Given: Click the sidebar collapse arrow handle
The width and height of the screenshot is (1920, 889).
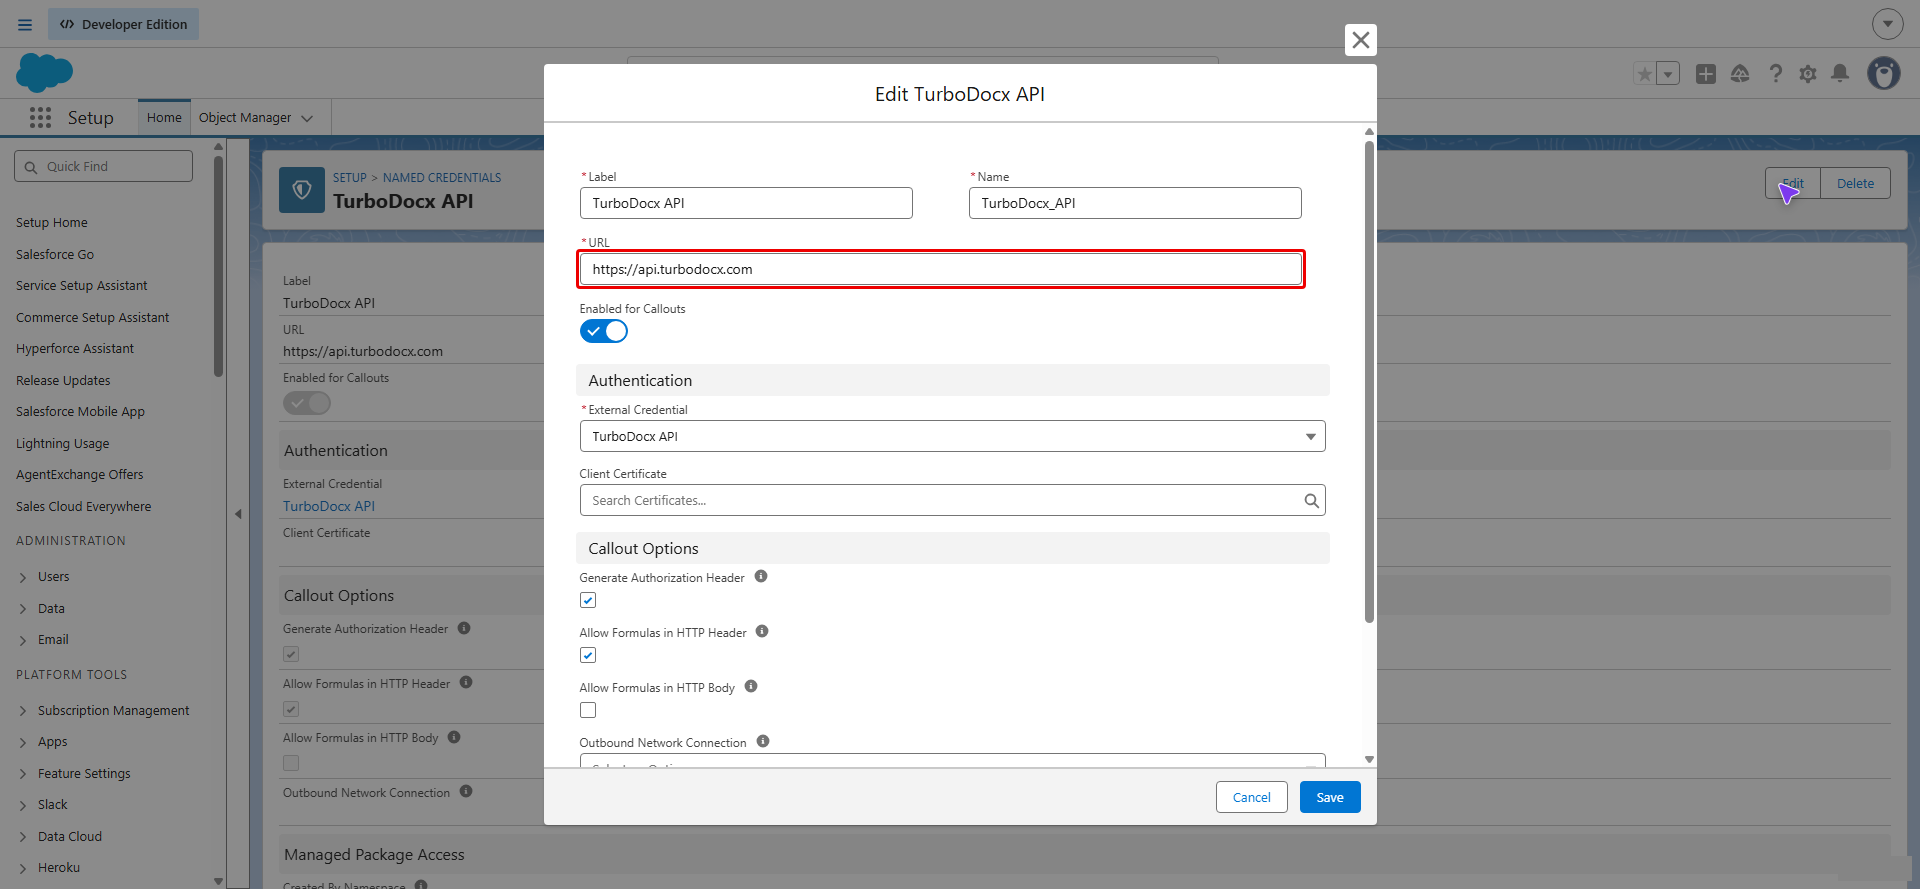Looking at the screenshot, I should click(238, 514).
